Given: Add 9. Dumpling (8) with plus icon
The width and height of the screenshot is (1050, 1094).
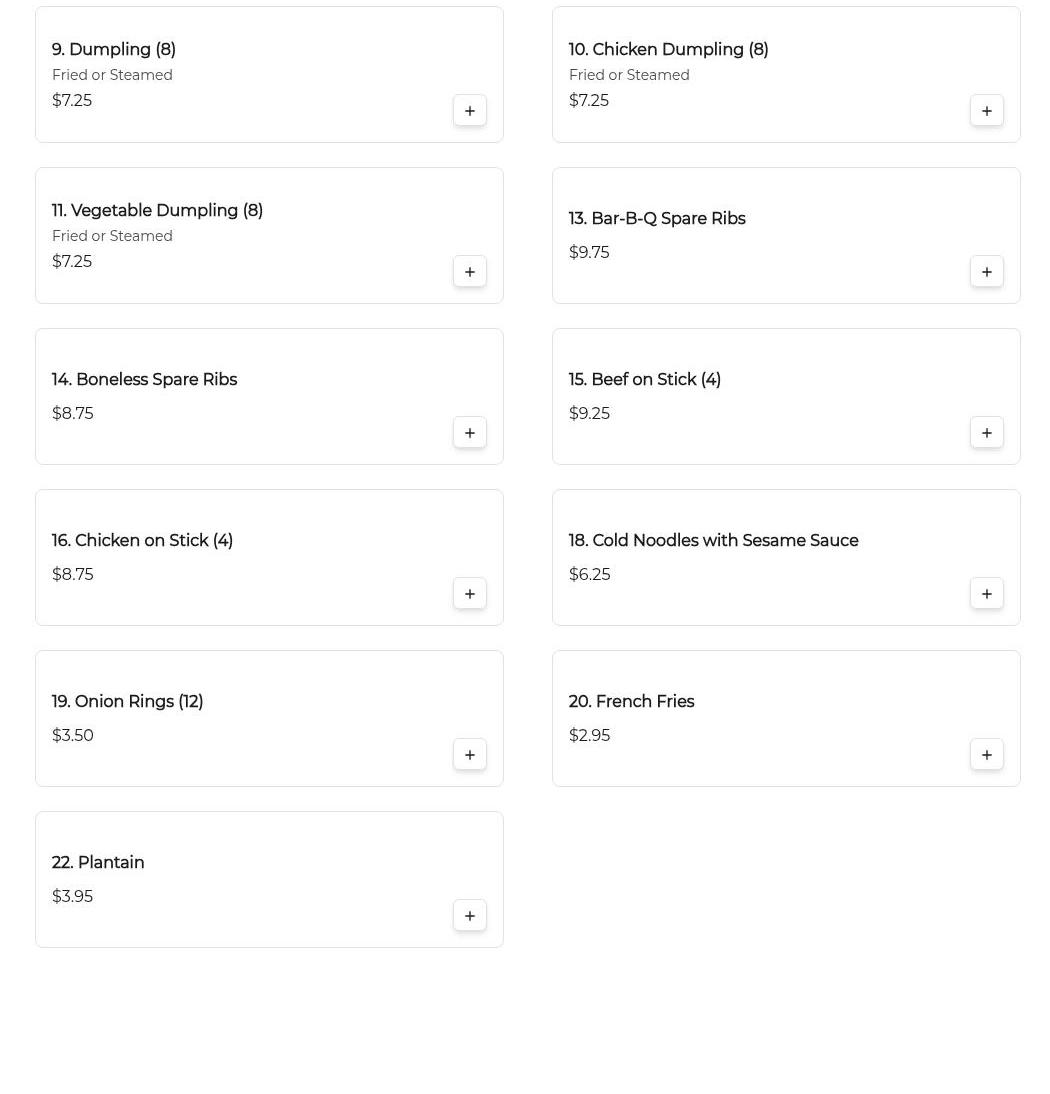Looking at the screenshot, I should coord(470,111).
